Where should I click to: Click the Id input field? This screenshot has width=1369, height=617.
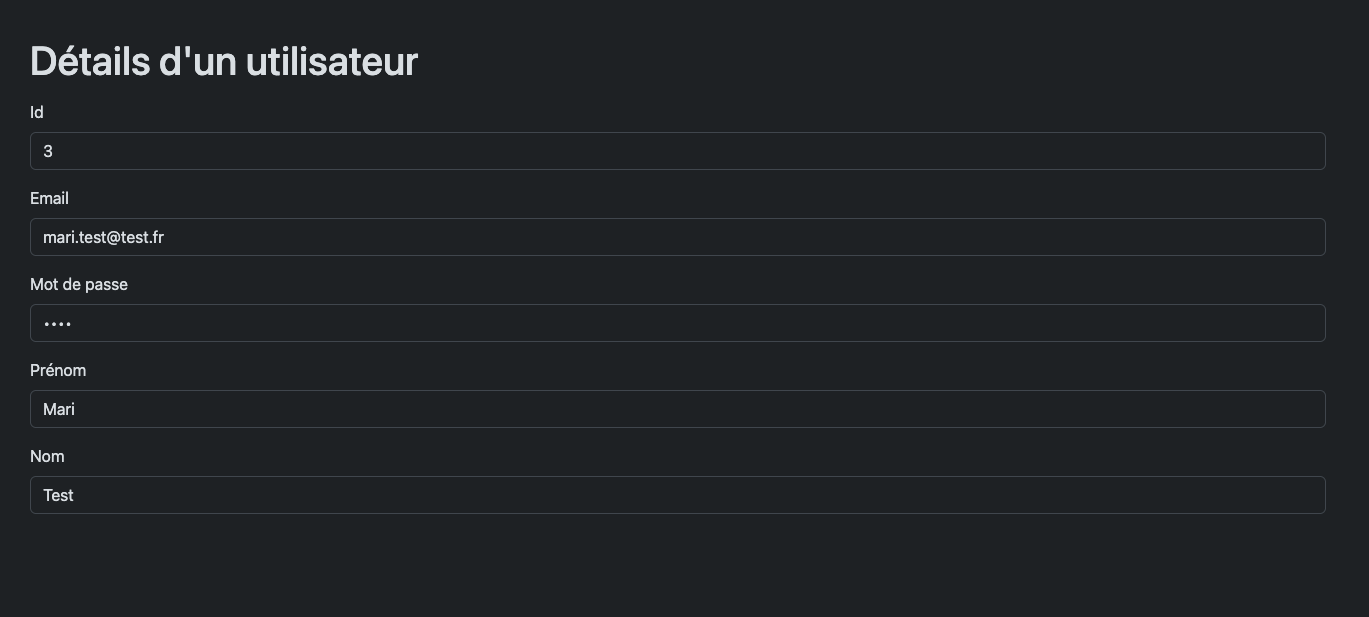pos(677,151)
